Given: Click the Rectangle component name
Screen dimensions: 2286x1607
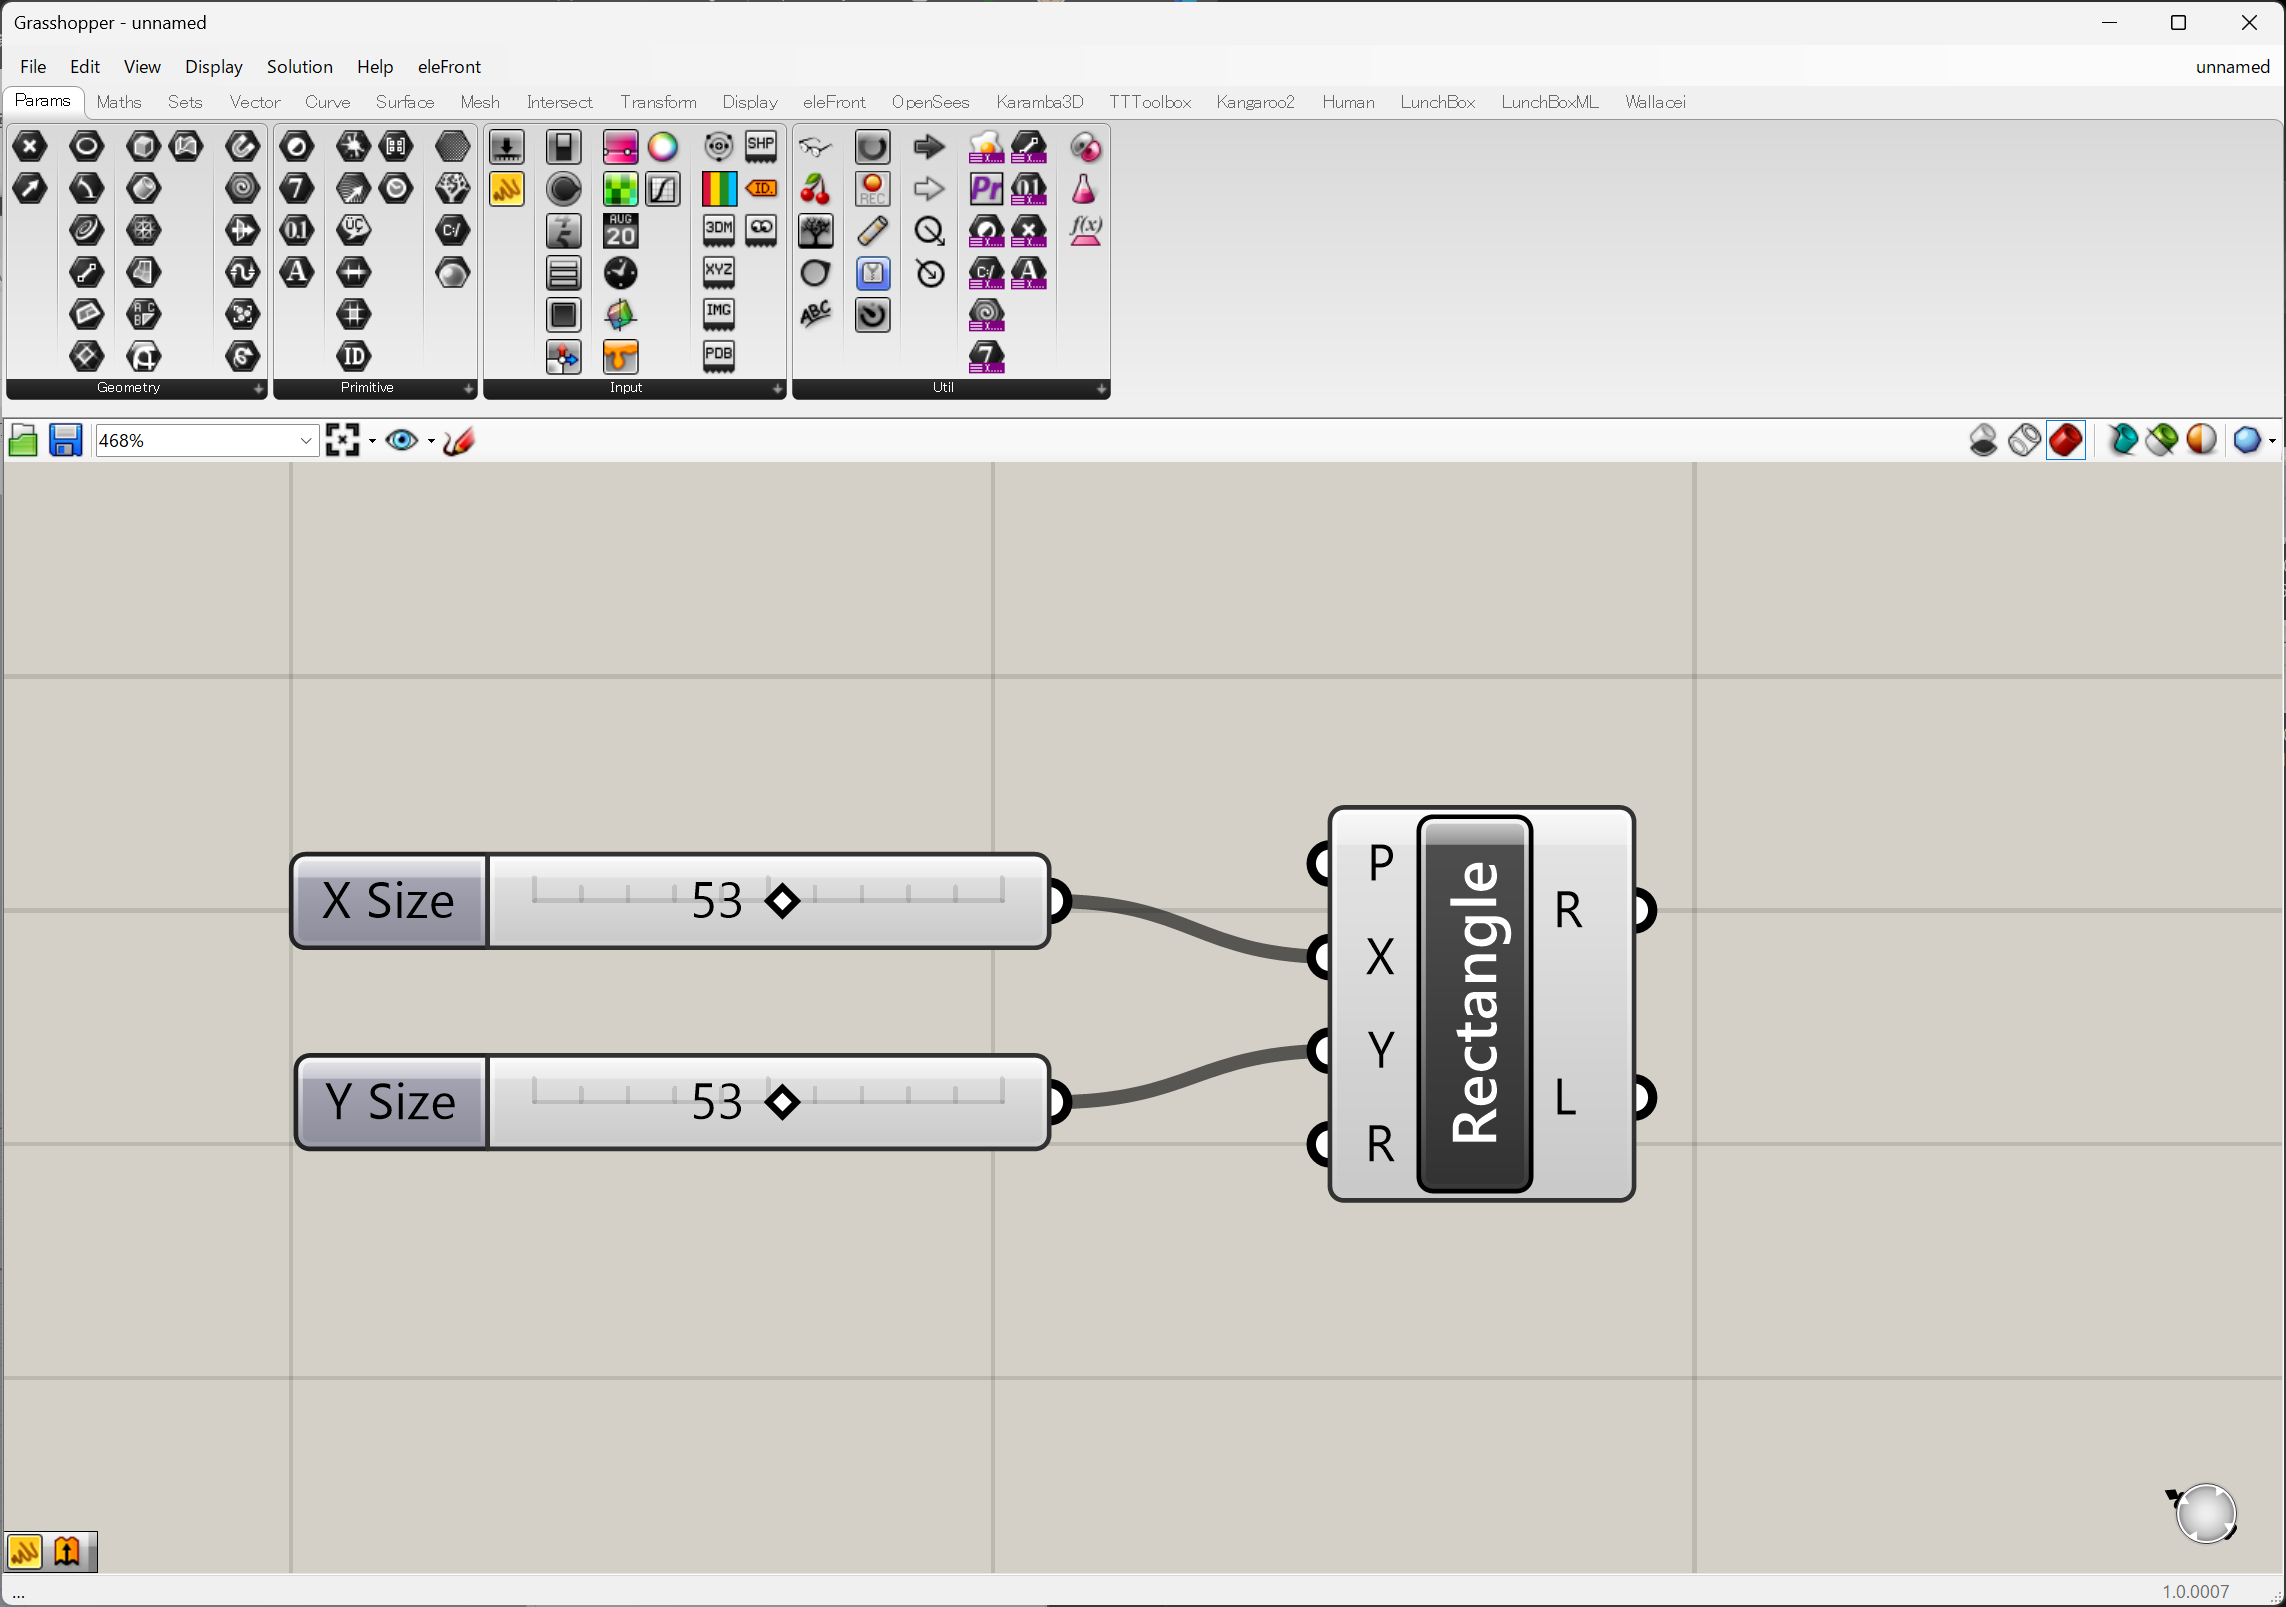Looking at the screenshot, I should (1475, 1003).
